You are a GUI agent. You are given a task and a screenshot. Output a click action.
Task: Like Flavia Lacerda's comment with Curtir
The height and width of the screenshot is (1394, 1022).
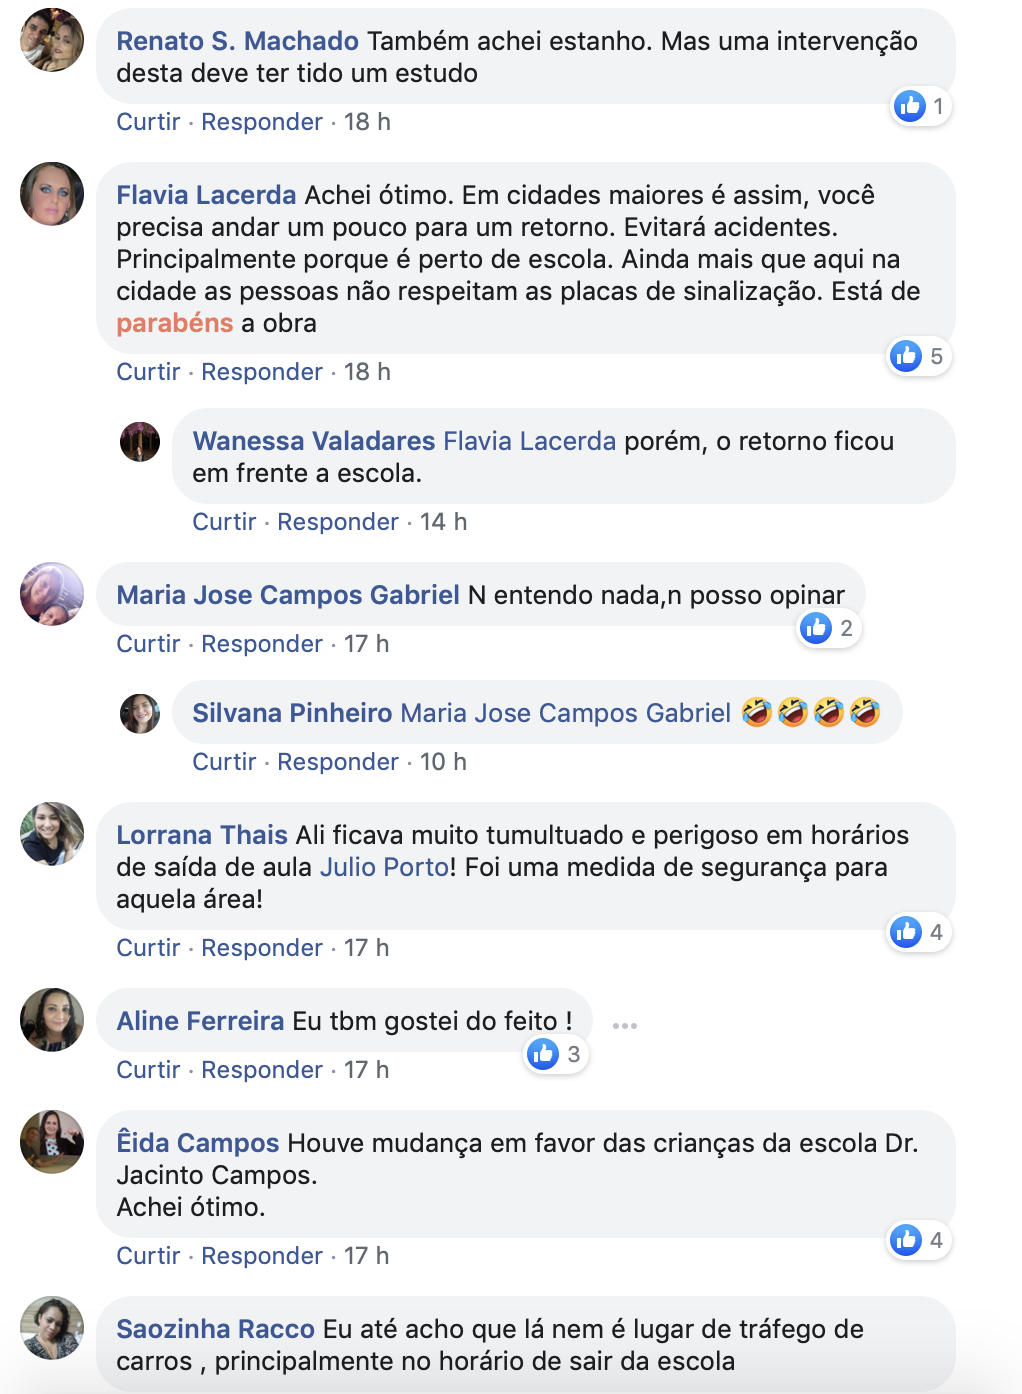[x=148, y=372]
